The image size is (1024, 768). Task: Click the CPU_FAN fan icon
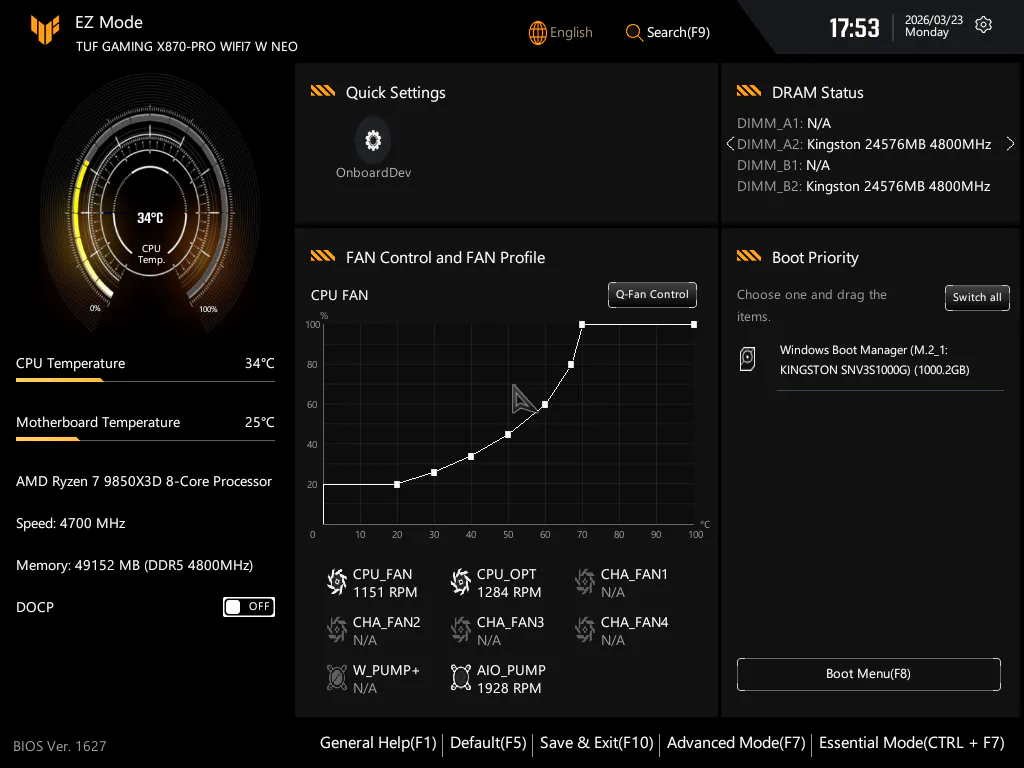click(x=337, y=582)
